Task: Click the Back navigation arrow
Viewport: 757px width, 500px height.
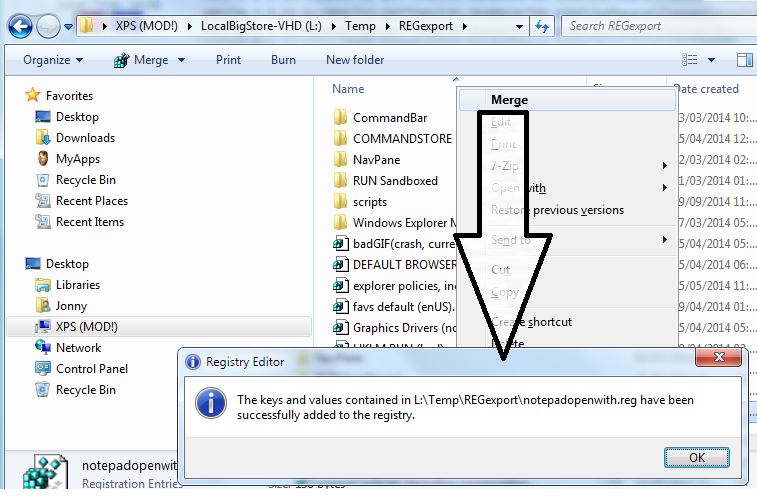Action: click(20, 26)
